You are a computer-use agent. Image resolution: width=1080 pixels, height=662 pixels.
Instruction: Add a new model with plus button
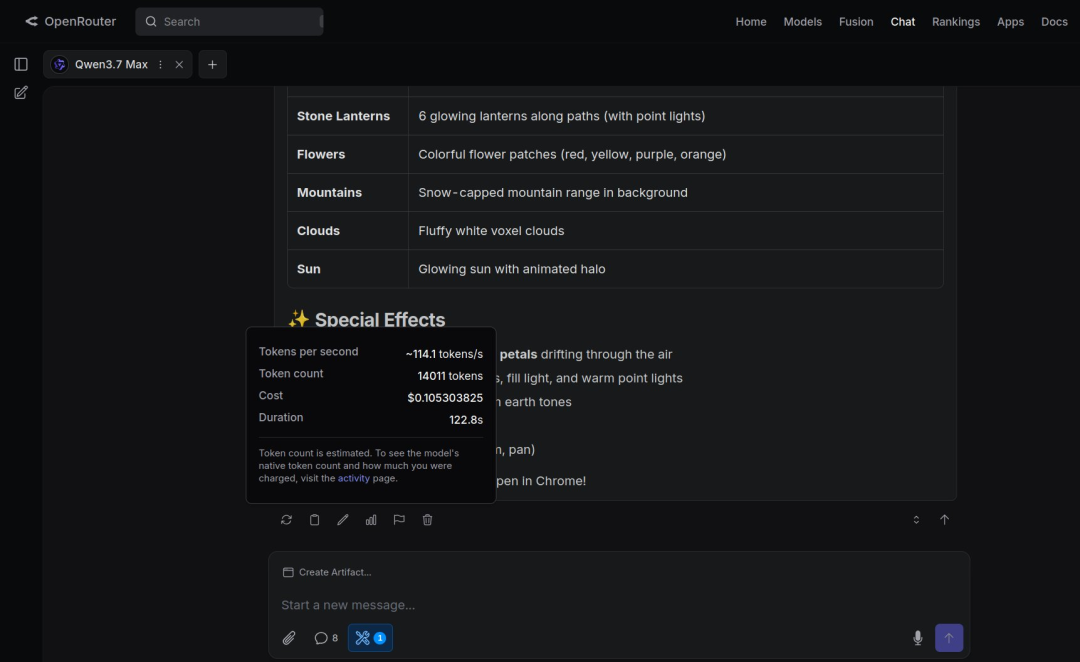(212, 64)
